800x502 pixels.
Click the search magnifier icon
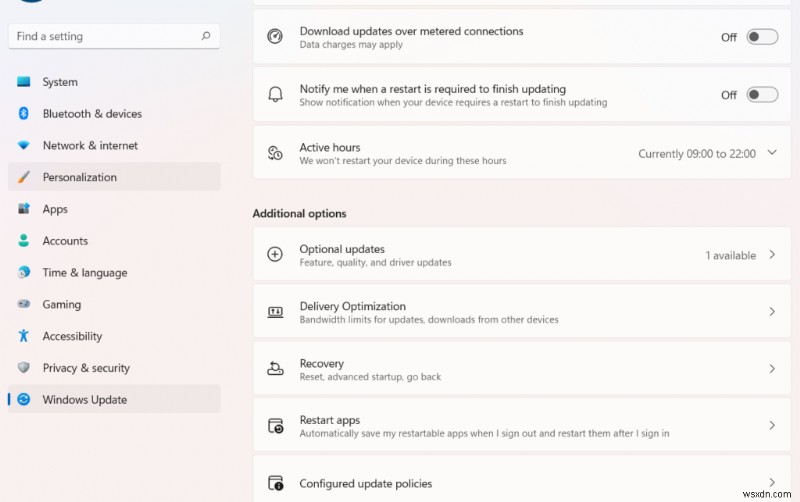(206, 36)
